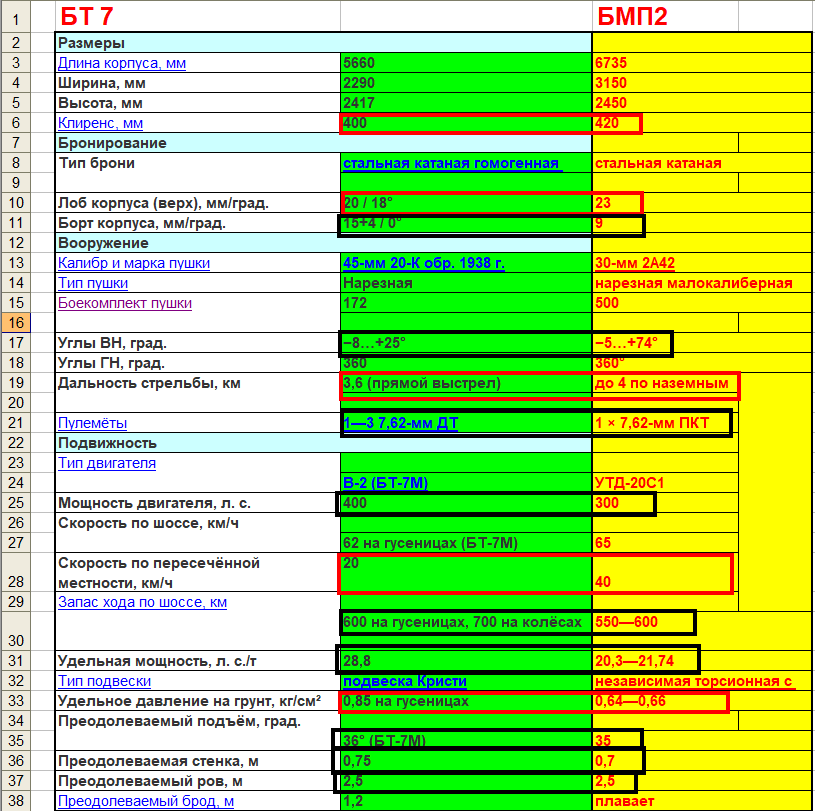Select row header 16
This screenshot has height=811, width=815.
(17, 323)
